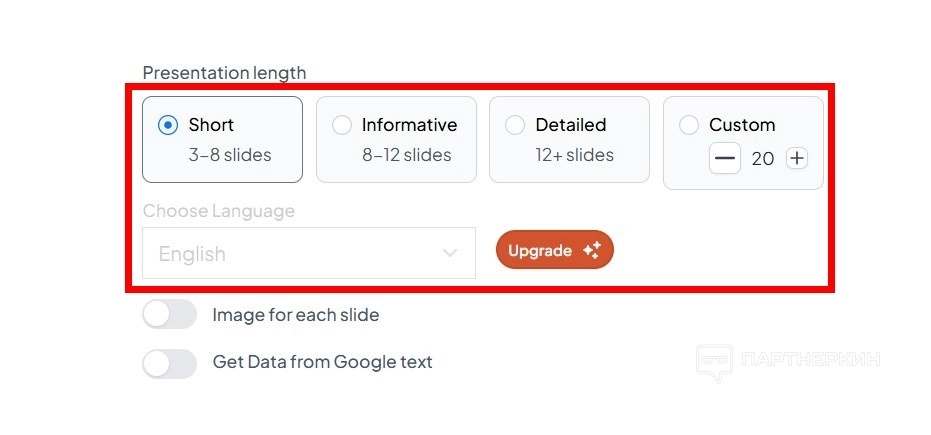The width and height of the screenshot is (931, 435).
Task: Decrease custom slide count with minus
Action: (725, 158)
